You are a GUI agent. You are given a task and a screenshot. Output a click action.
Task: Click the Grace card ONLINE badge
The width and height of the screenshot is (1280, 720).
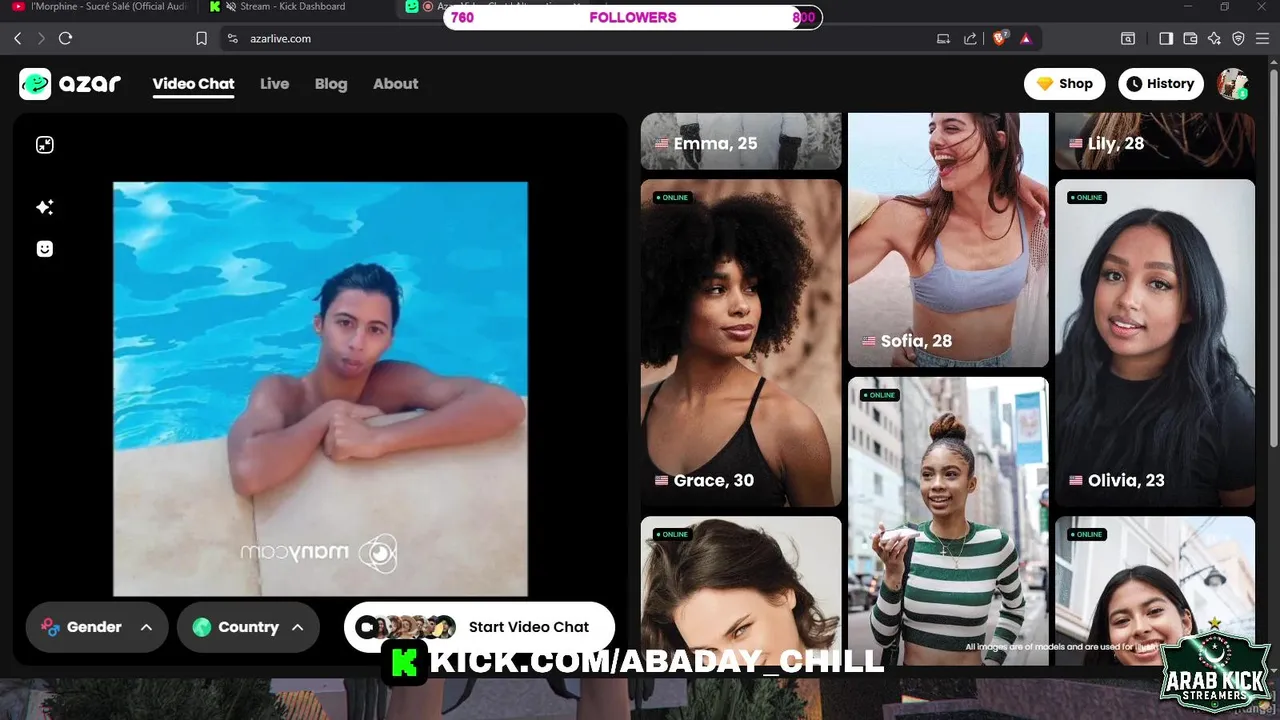(672, 197)
